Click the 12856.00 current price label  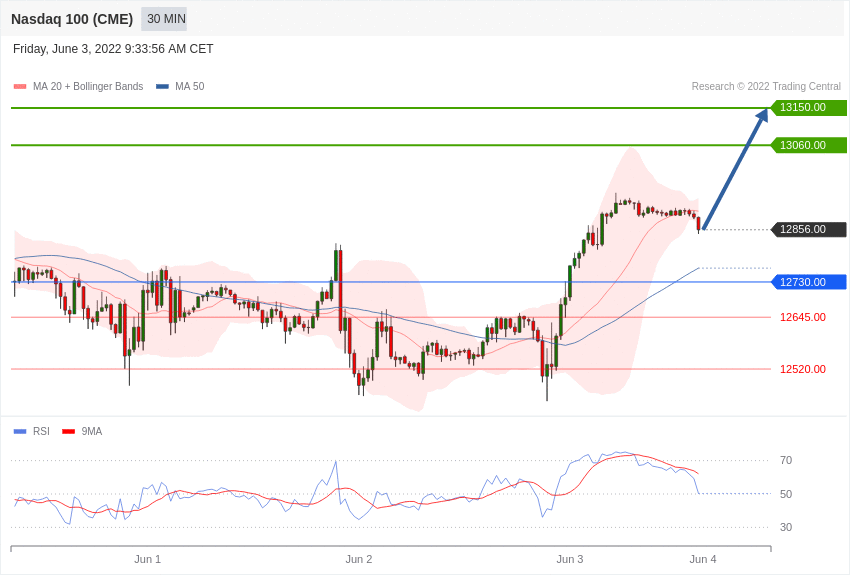(x=808, y=229)
